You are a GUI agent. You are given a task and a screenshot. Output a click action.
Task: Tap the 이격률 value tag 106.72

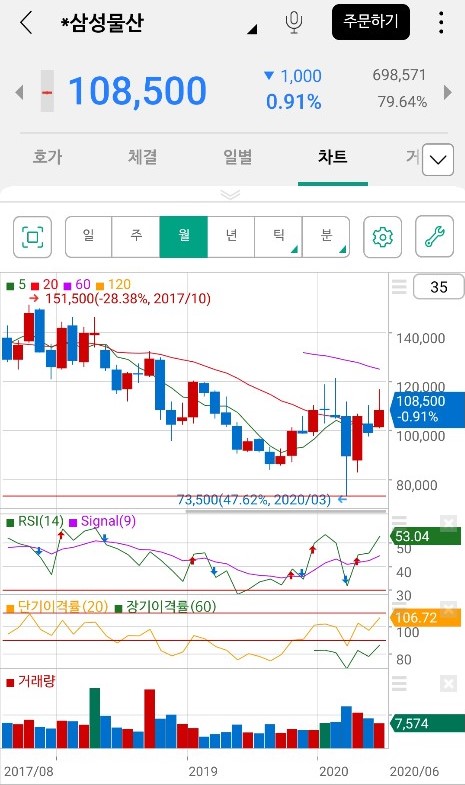click(x=425, y=618)
